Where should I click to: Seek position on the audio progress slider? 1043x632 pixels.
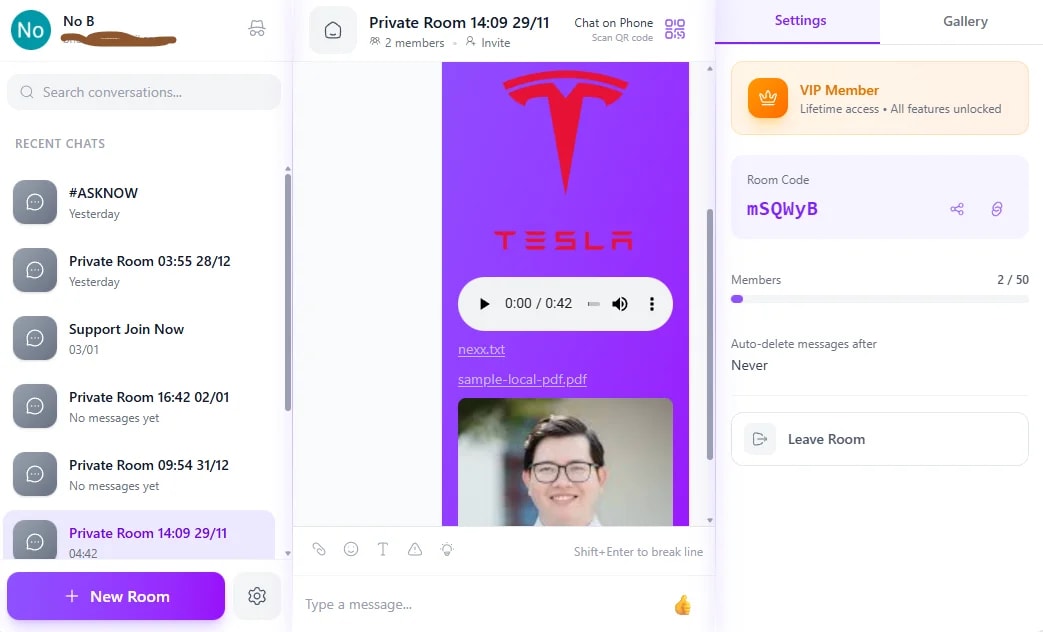[592, 303]
